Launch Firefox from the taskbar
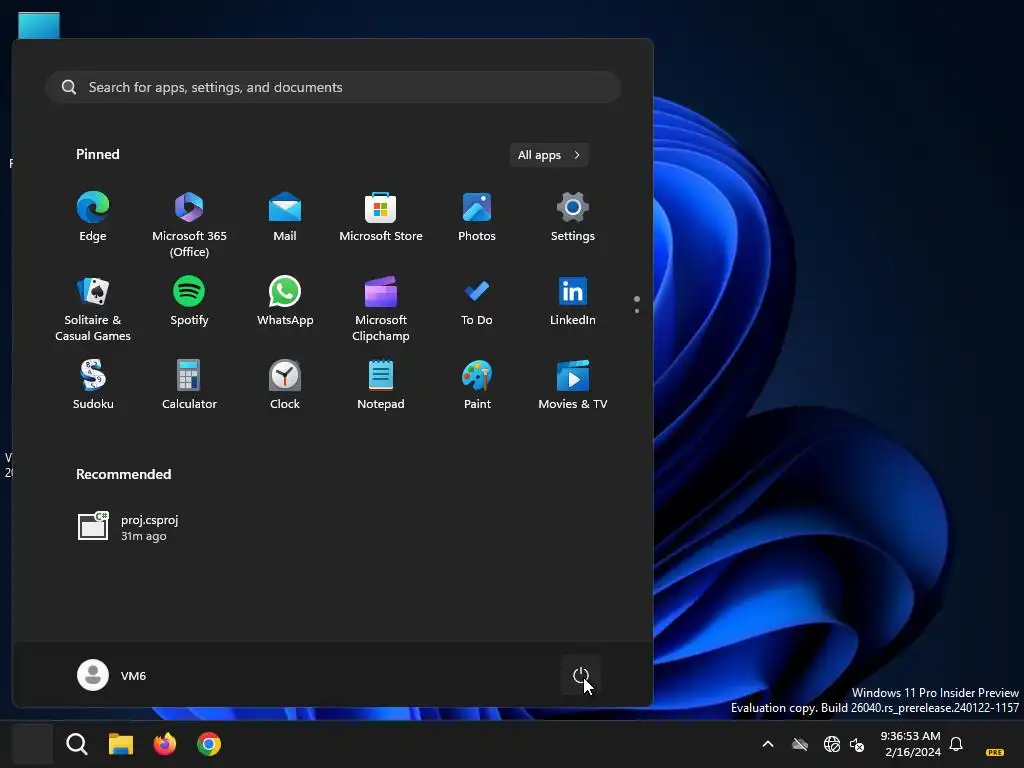Screen dimensions: 1024x768 [165, 744]
